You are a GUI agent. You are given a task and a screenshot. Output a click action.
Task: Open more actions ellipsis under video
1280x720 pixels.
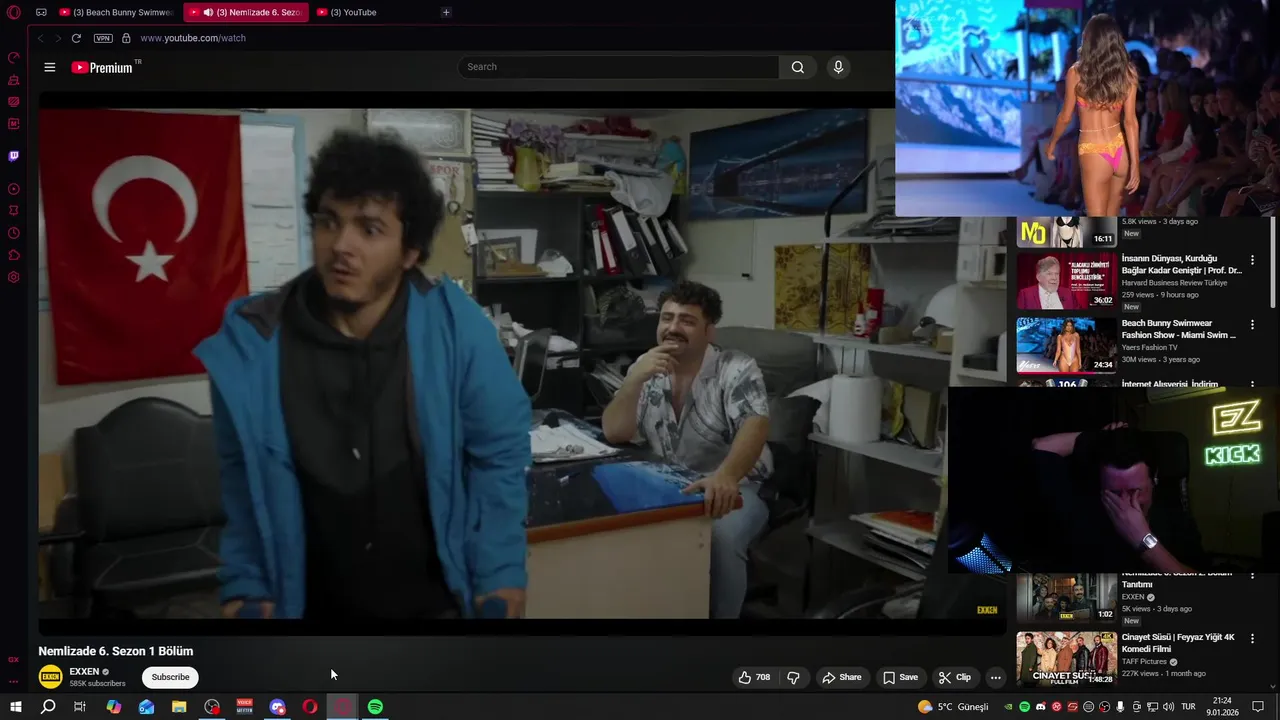coord(995,677)
